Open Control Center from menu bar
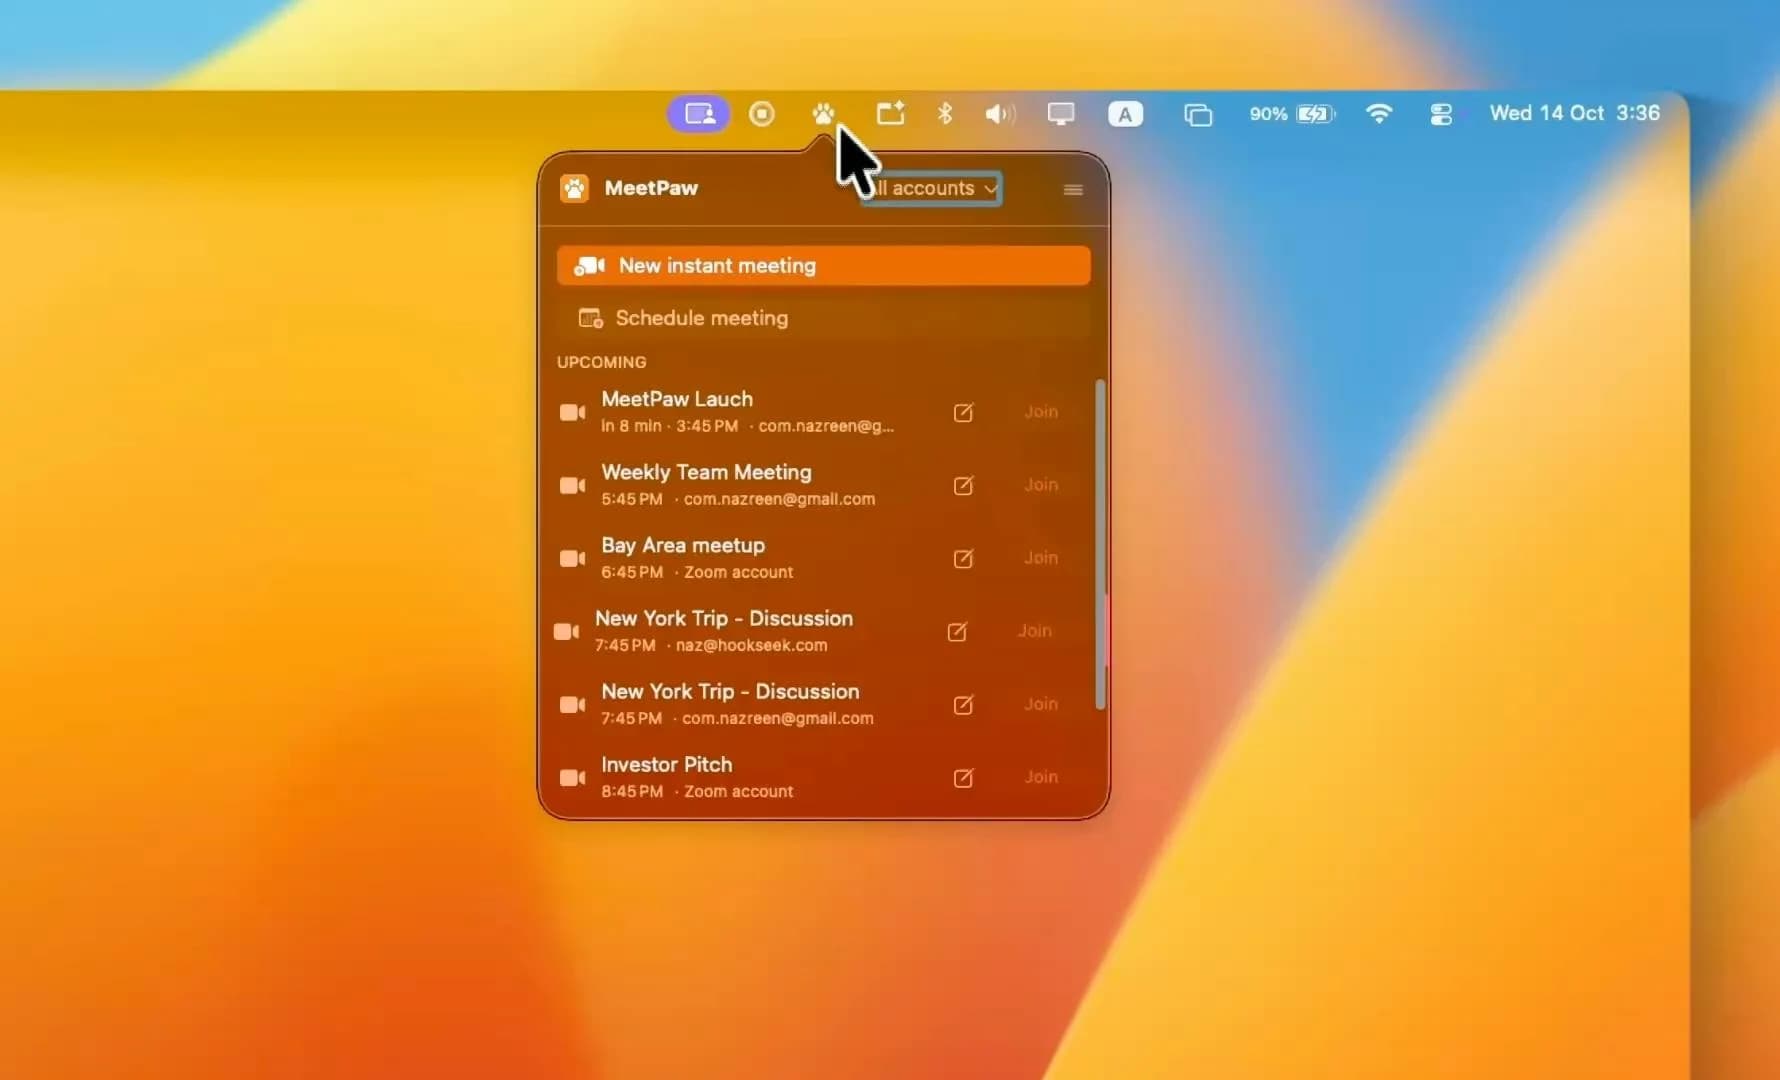The height and width of the screenshot is (1080, 1780). pos(1441,114)
